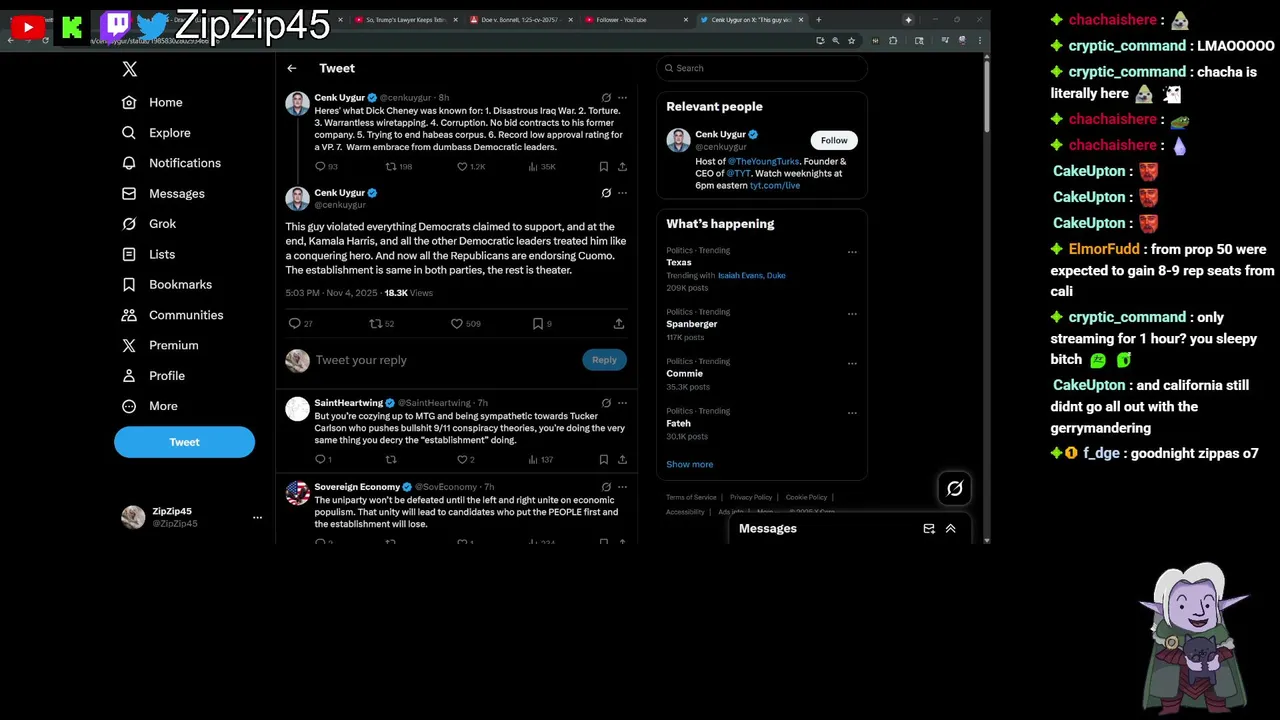Retweet the main tweet with 52 retweets
This screenshot has width=1280, height=720.
(x=382, y=324)
